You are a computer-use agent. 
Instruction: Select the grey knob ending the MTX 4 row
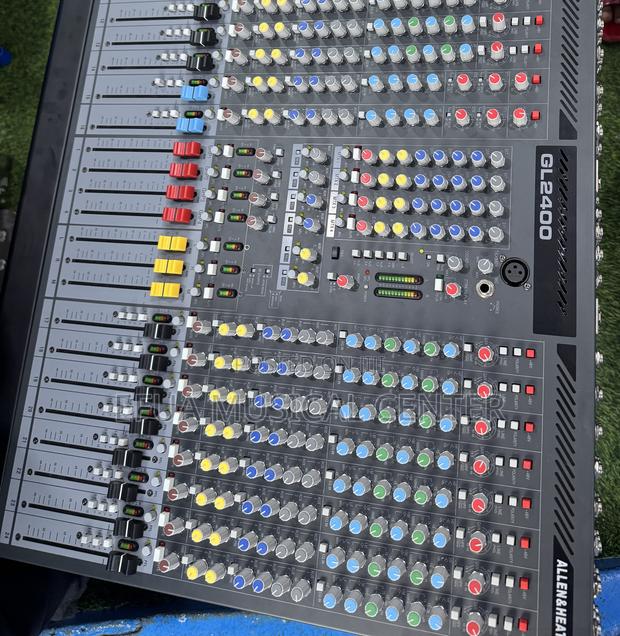[x=496, y=234]
